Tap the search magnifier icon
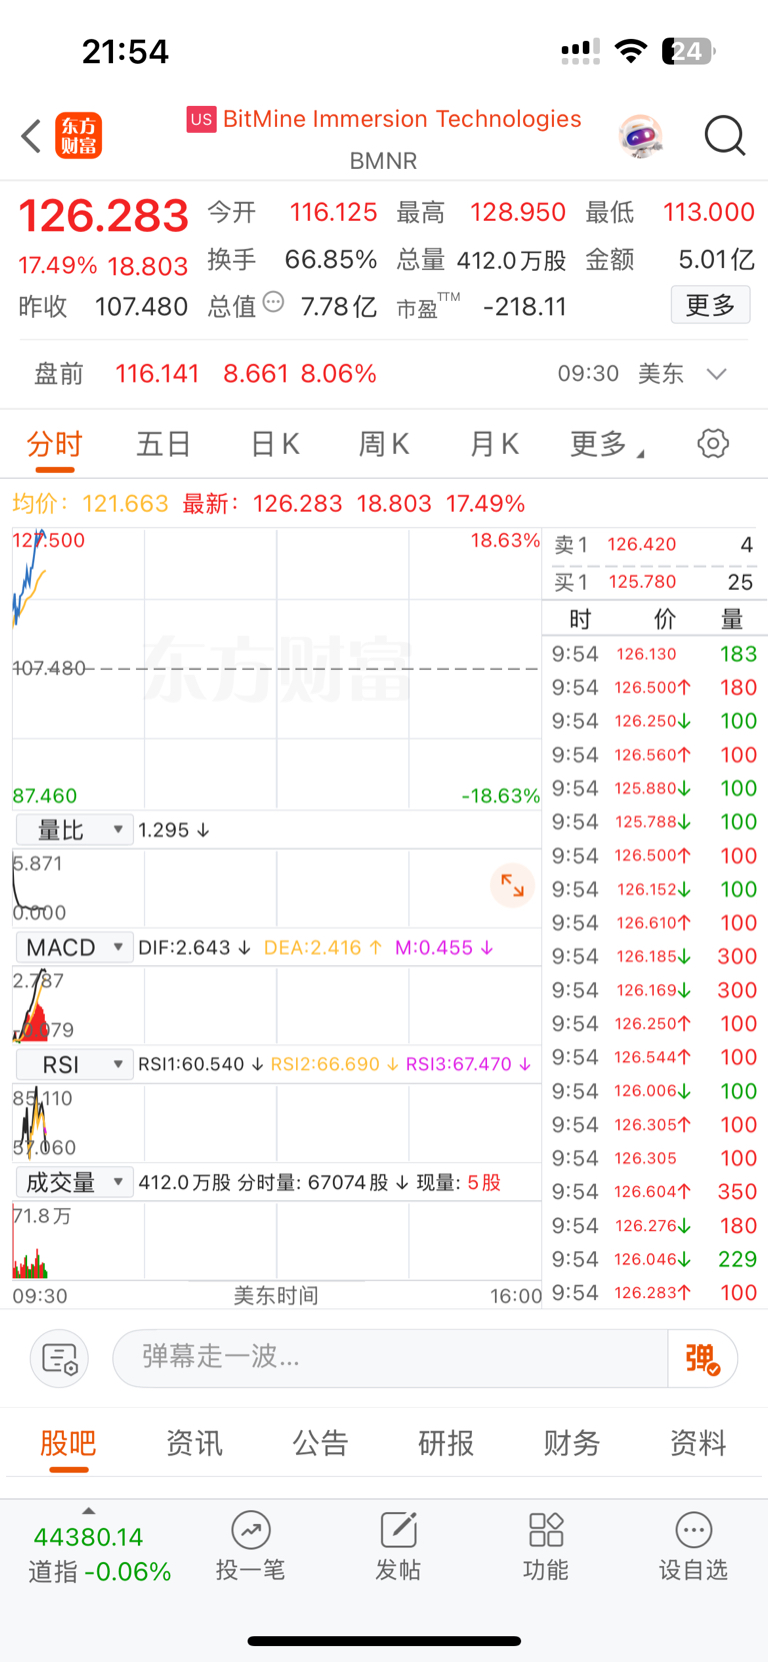Image resolution: width=768 pixels, height=1663 pixels. (725, 136)
